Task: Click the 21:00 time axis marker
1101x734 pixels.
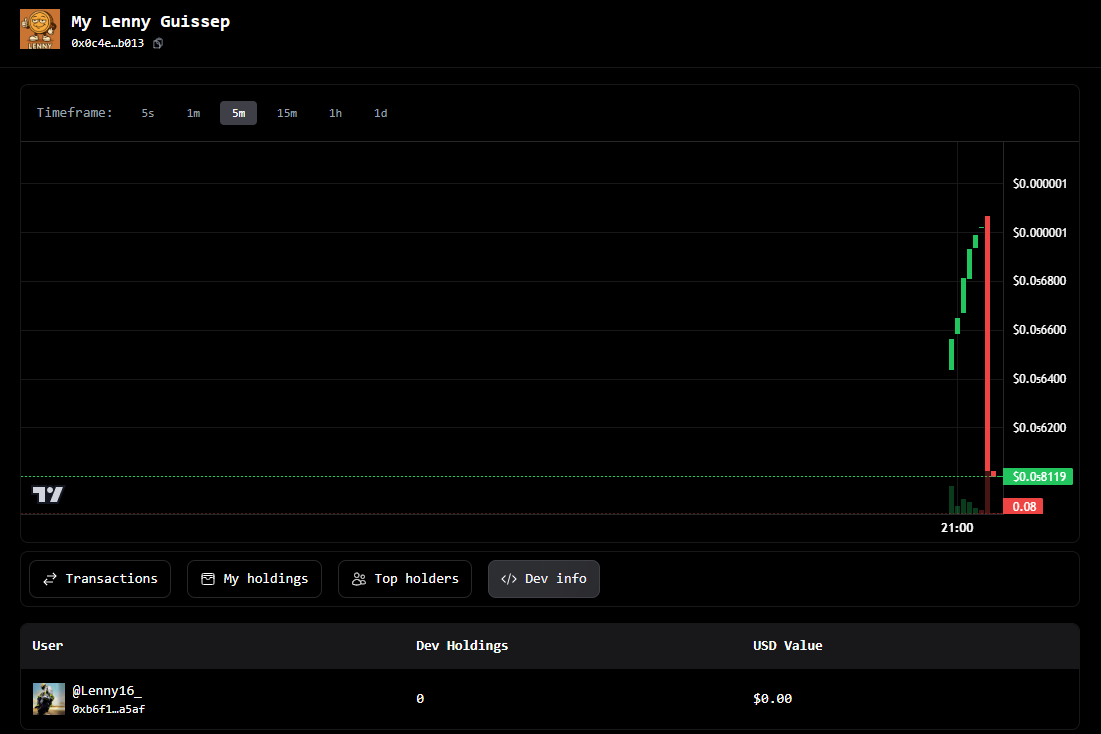Action: [x=957, y=528]
